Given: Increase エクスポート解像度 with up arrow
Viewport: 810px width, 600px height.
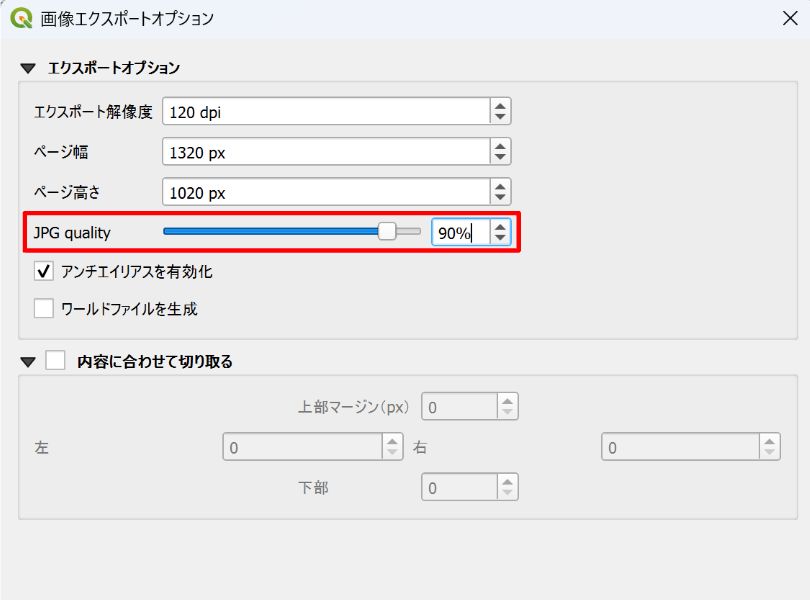Looking at the screenshot, I should coord(500,106).
